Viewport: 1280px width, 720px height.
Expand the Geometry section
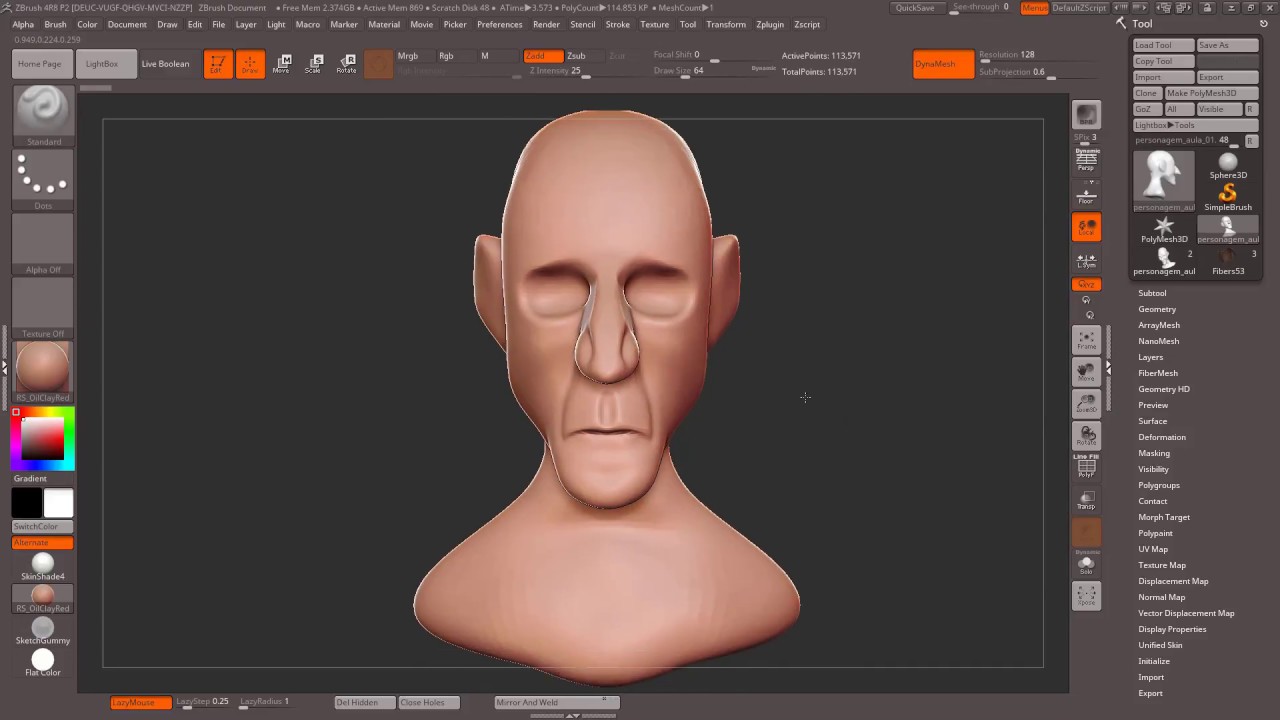click(x=1157, y=309)
